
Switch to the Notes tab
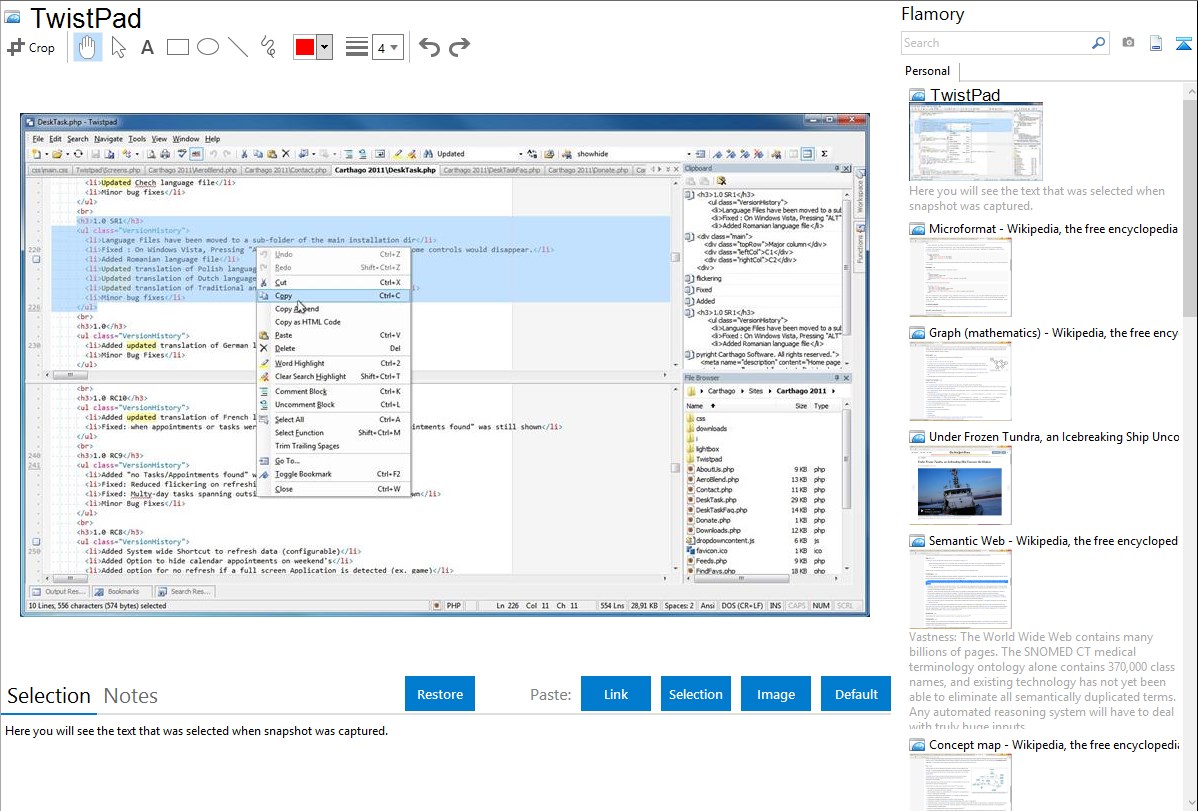[131, 696]
